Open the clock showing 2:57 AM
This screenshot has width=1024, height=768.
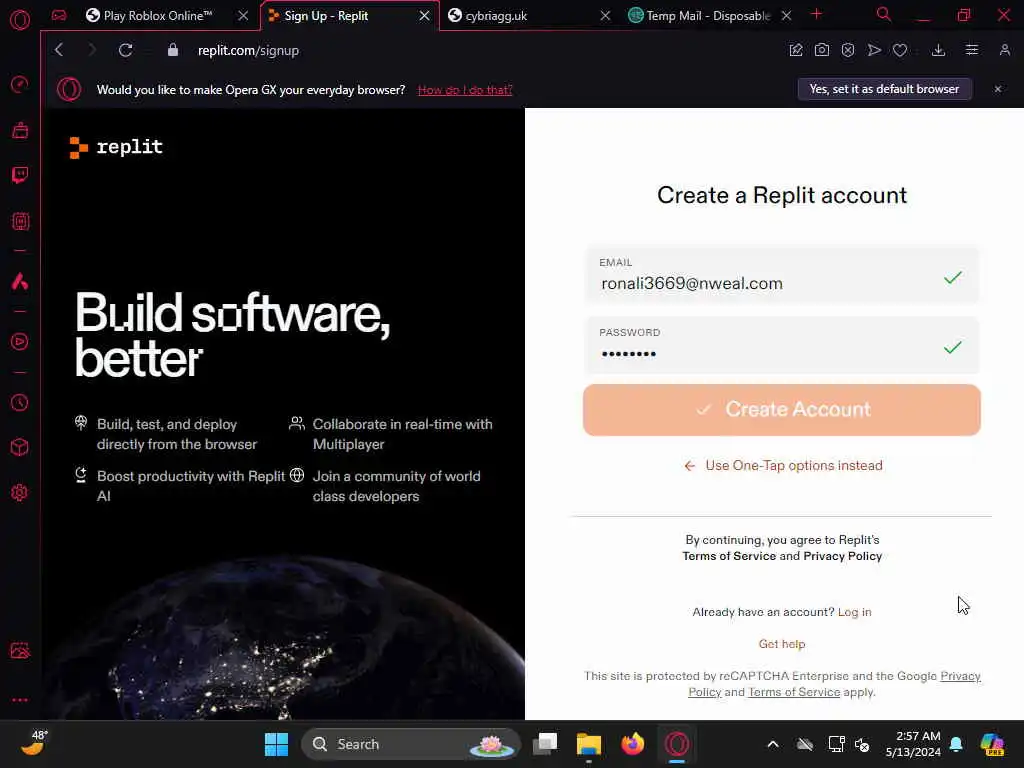(x=913, y=744)
